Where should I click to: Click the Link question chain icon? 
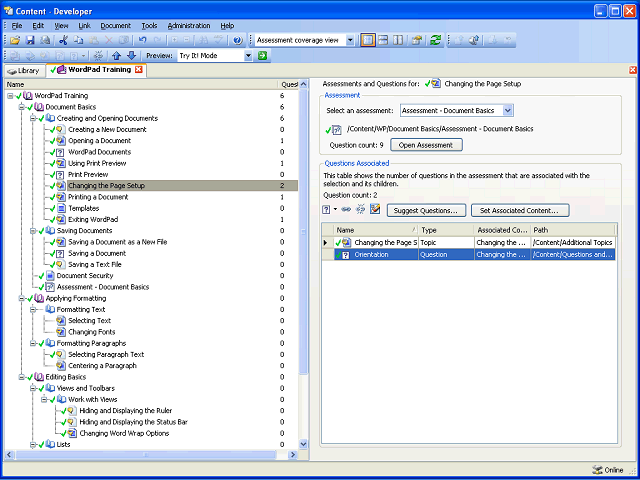click(346, 209)
